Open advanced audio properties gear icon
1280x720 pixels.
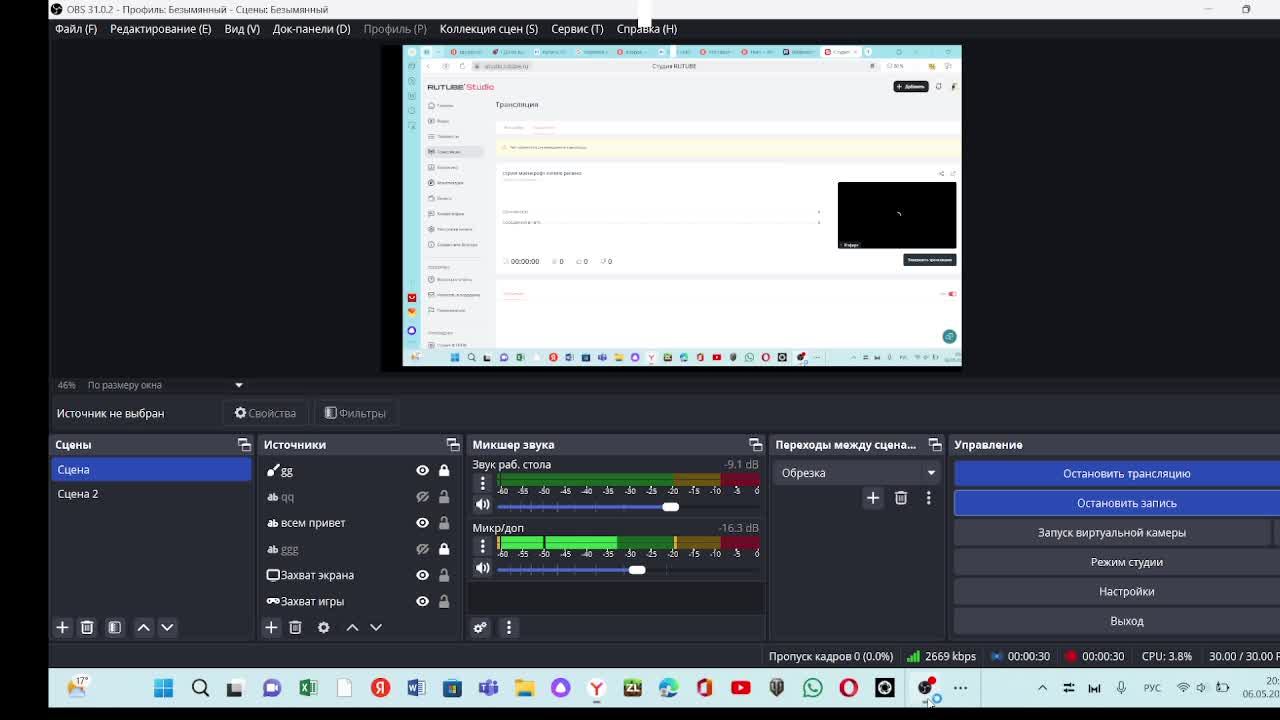coord(480,628)
